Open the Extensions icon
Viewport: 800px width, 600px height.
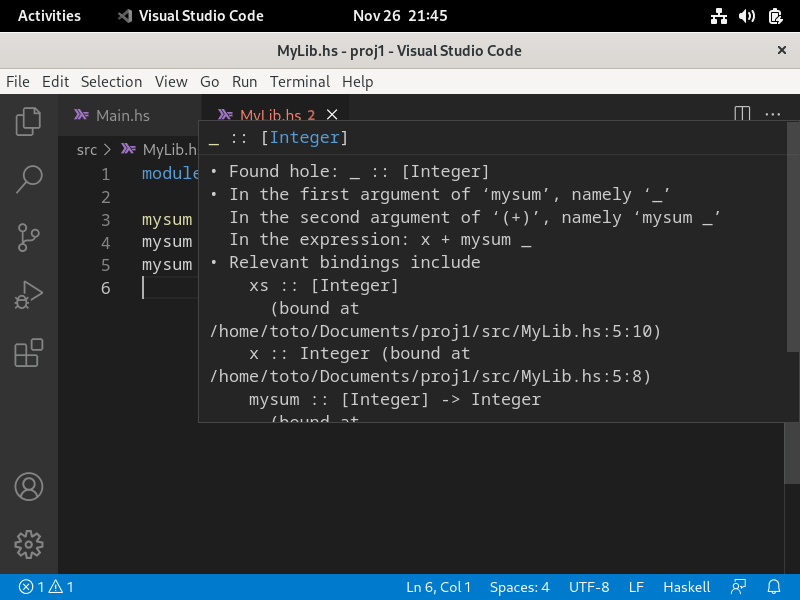(28, 352)
